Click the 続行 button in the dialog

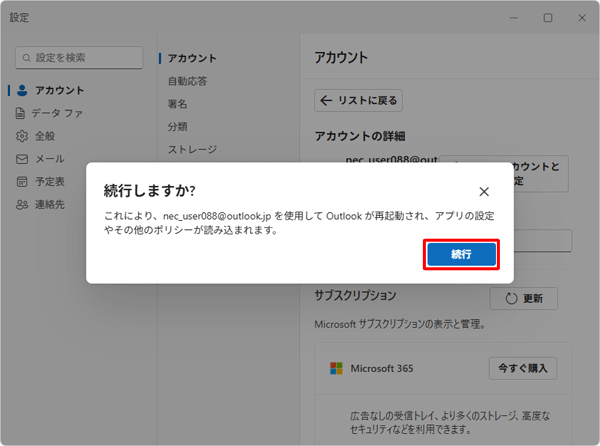coord(461,254)
